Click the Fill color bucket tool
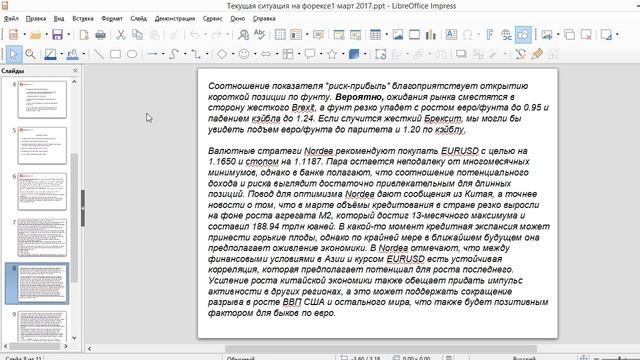This screenshot has height=360, width=640. [73, 54]
